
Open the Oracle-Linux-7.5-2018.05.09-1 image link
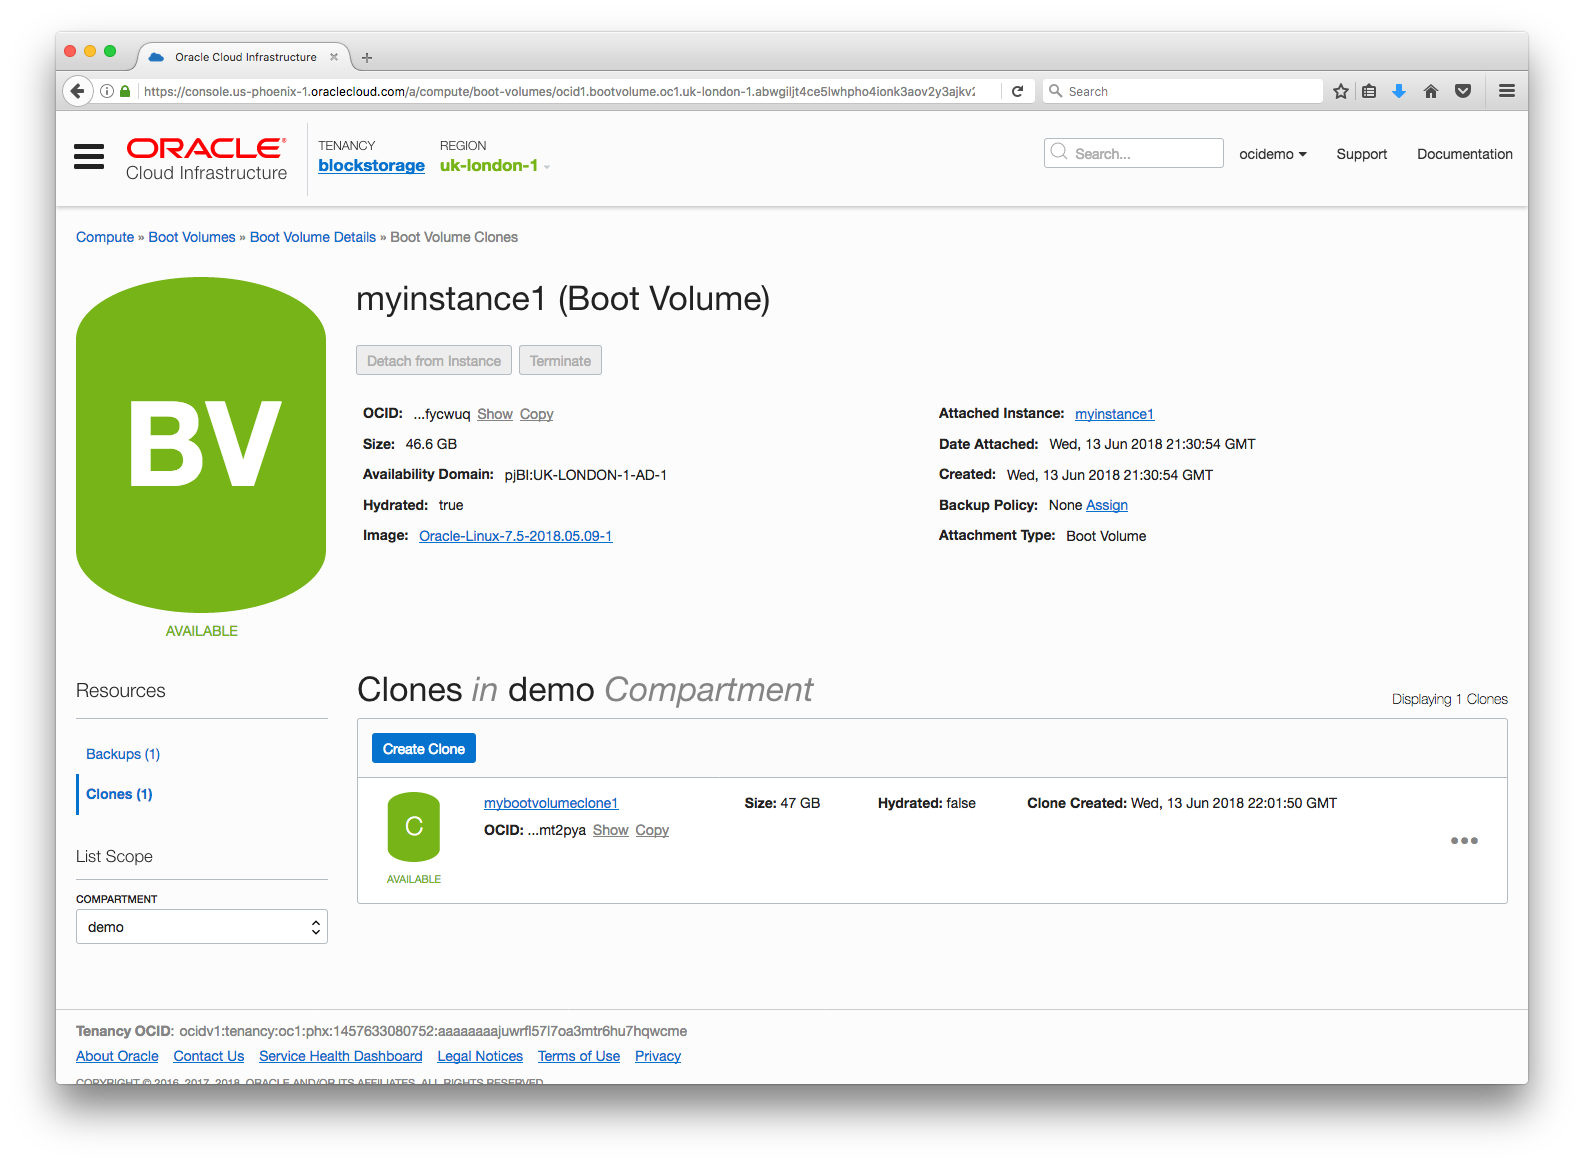click(x=516, y=536)
